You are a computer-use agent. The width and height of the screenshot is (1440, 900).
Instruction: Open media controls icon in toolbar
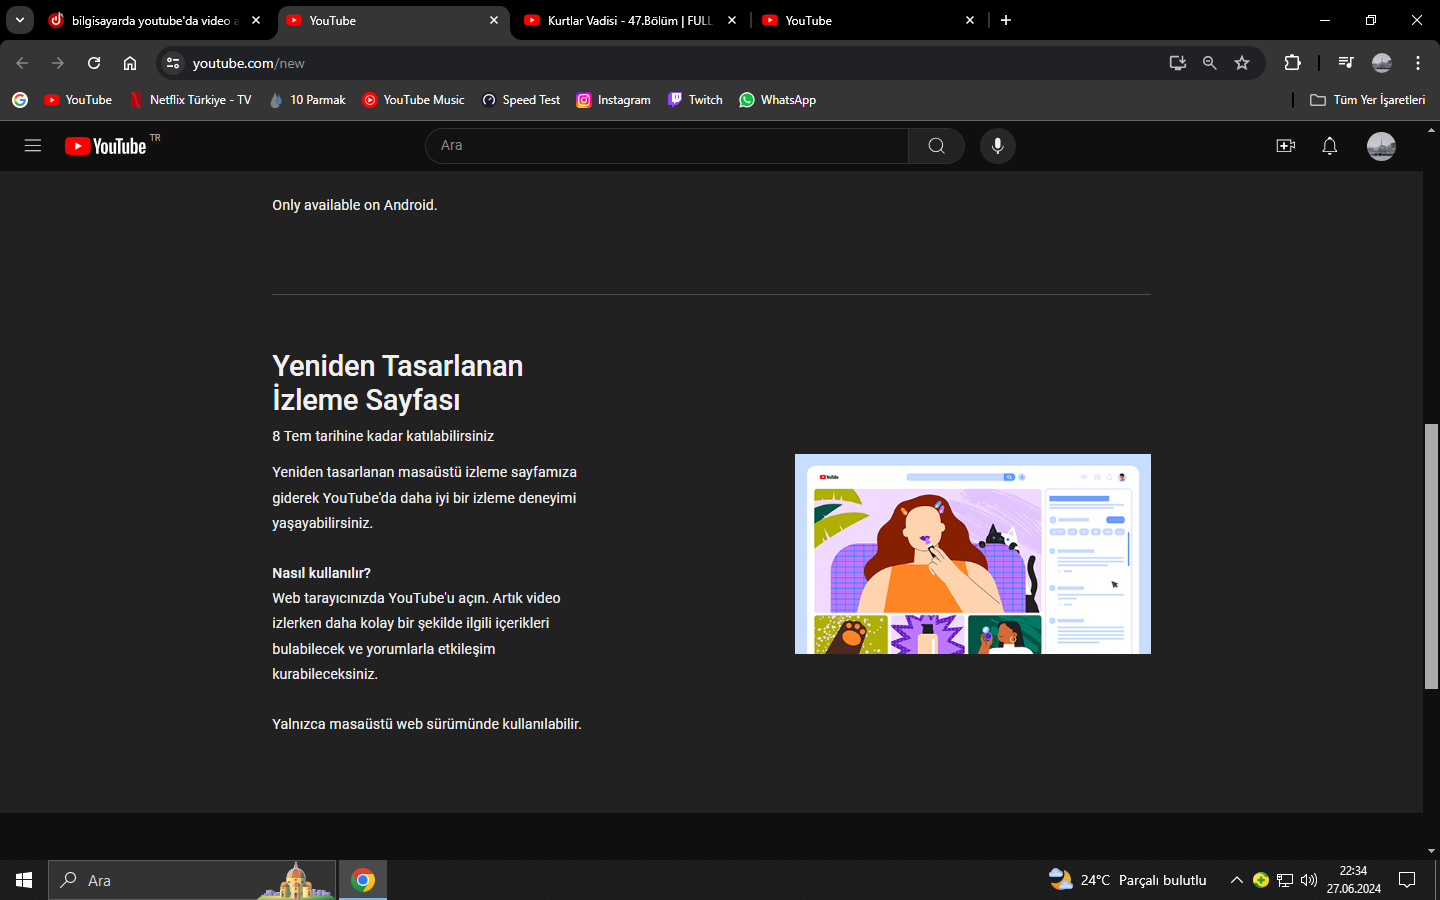tap(1346, 63)
